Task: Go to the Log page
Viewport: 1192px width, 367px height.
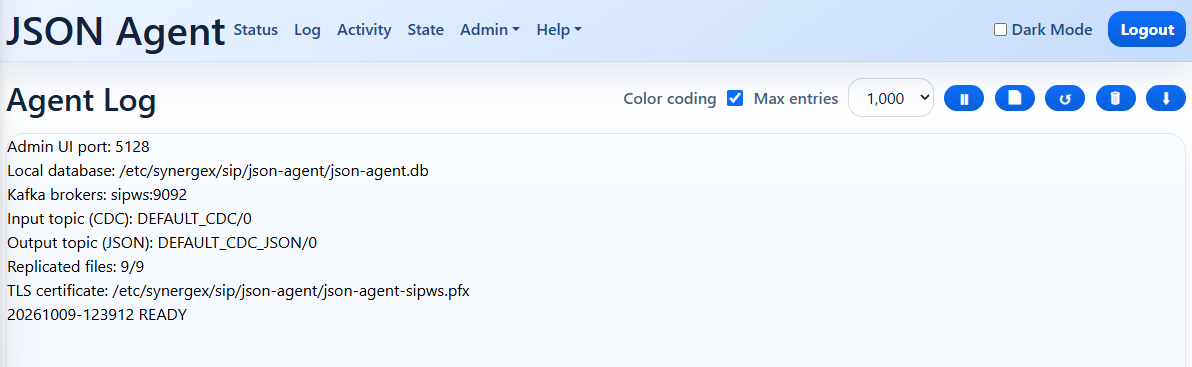Action: 307,30
